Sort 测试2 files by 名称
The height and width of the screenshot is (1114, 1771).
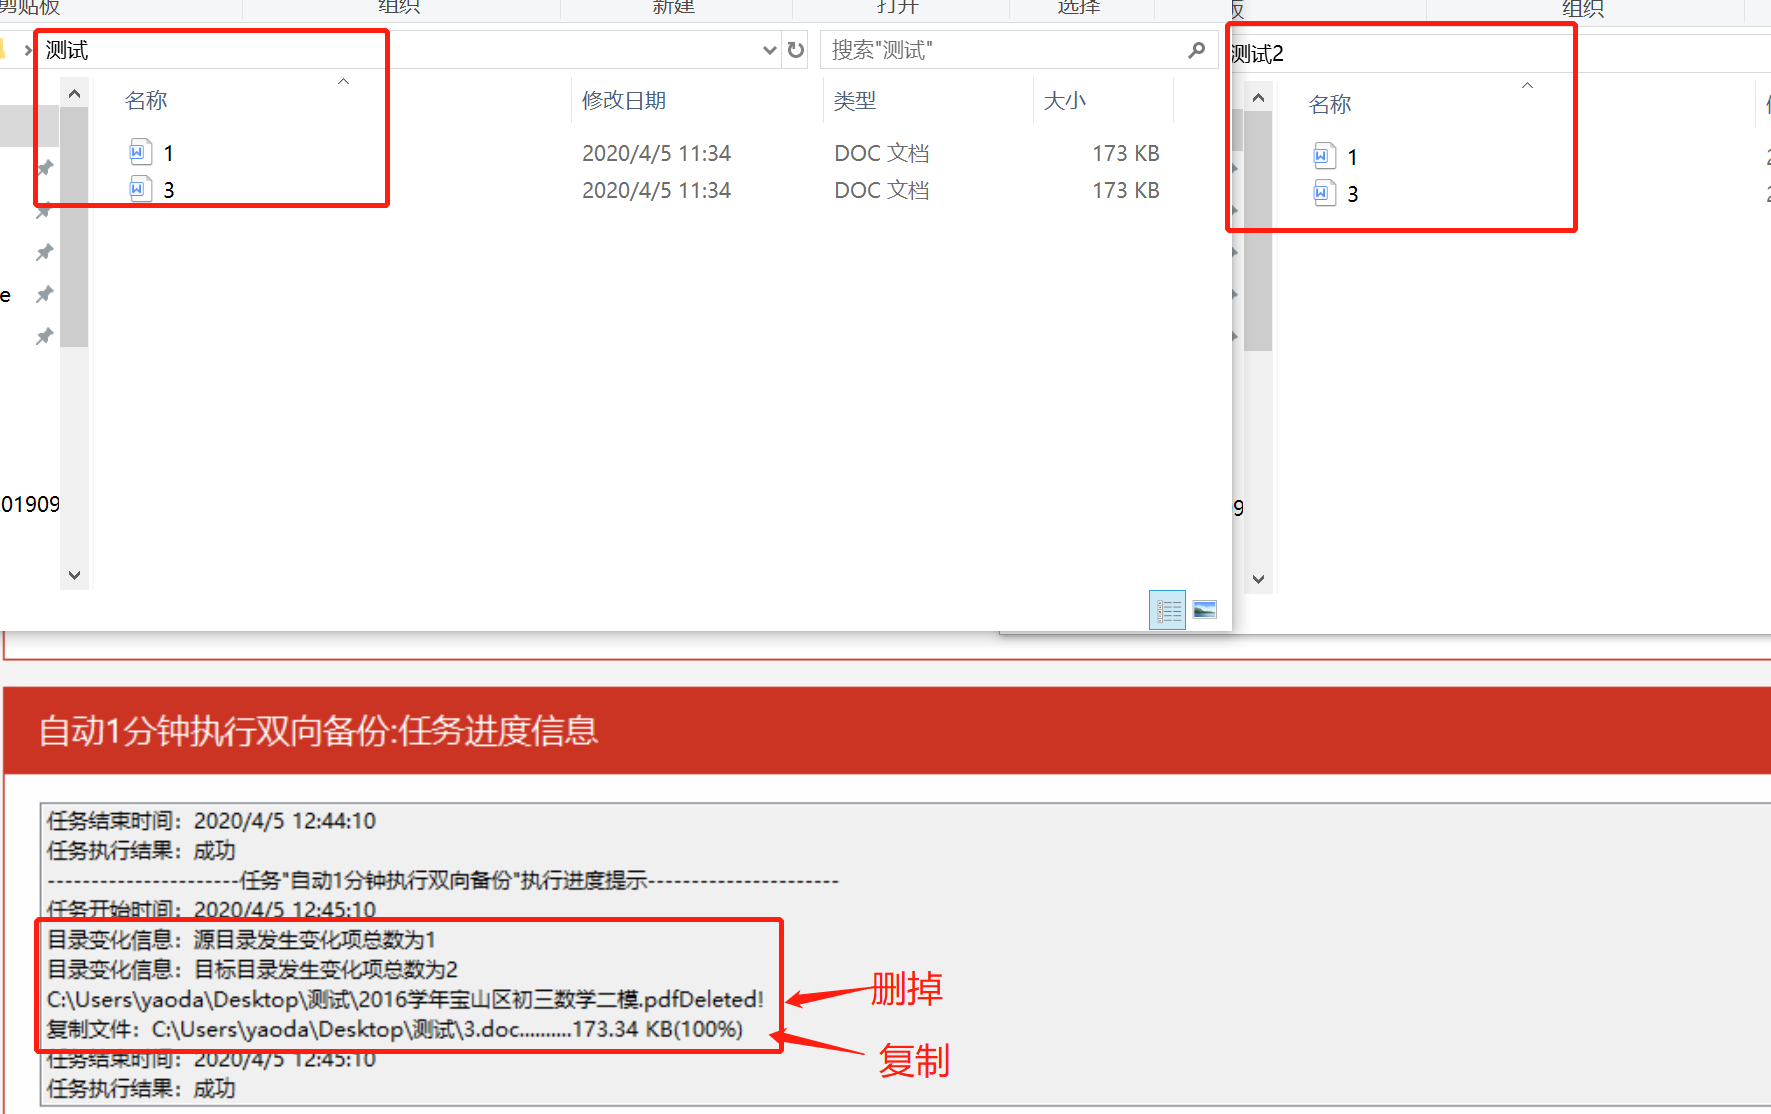click(x=1330, y=103)
